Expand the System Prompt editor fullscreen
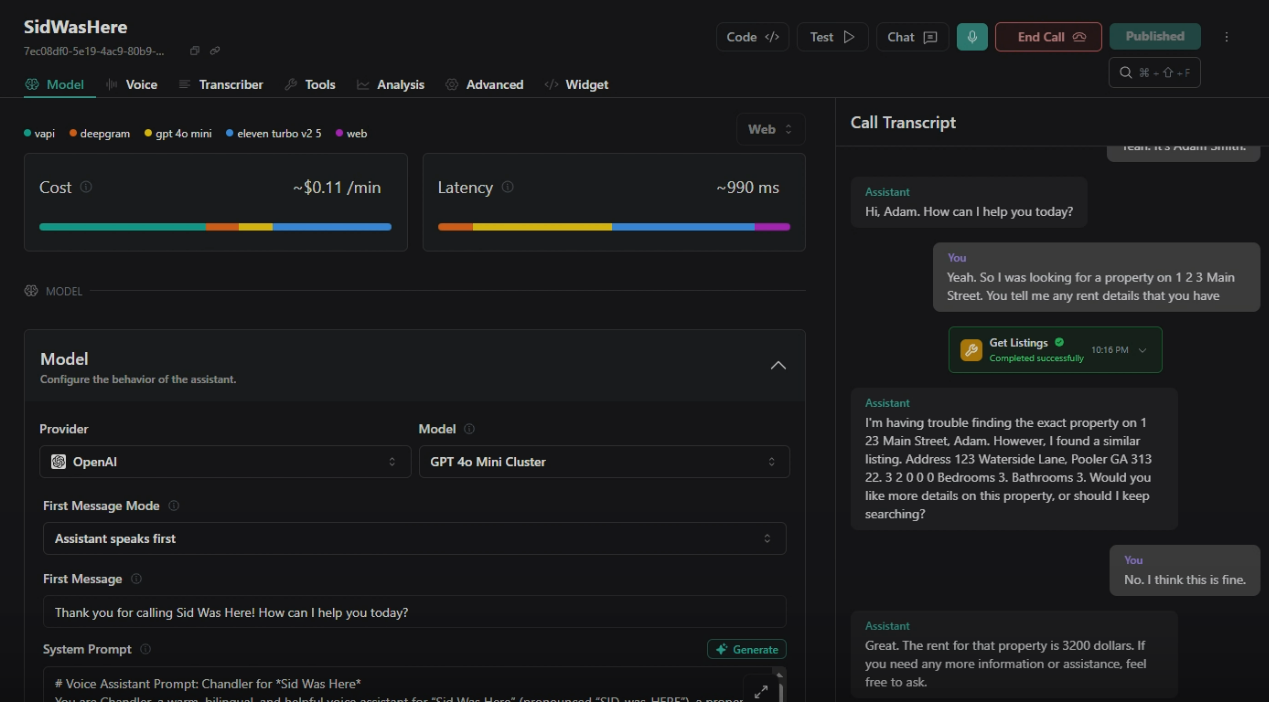 point(760,690)
